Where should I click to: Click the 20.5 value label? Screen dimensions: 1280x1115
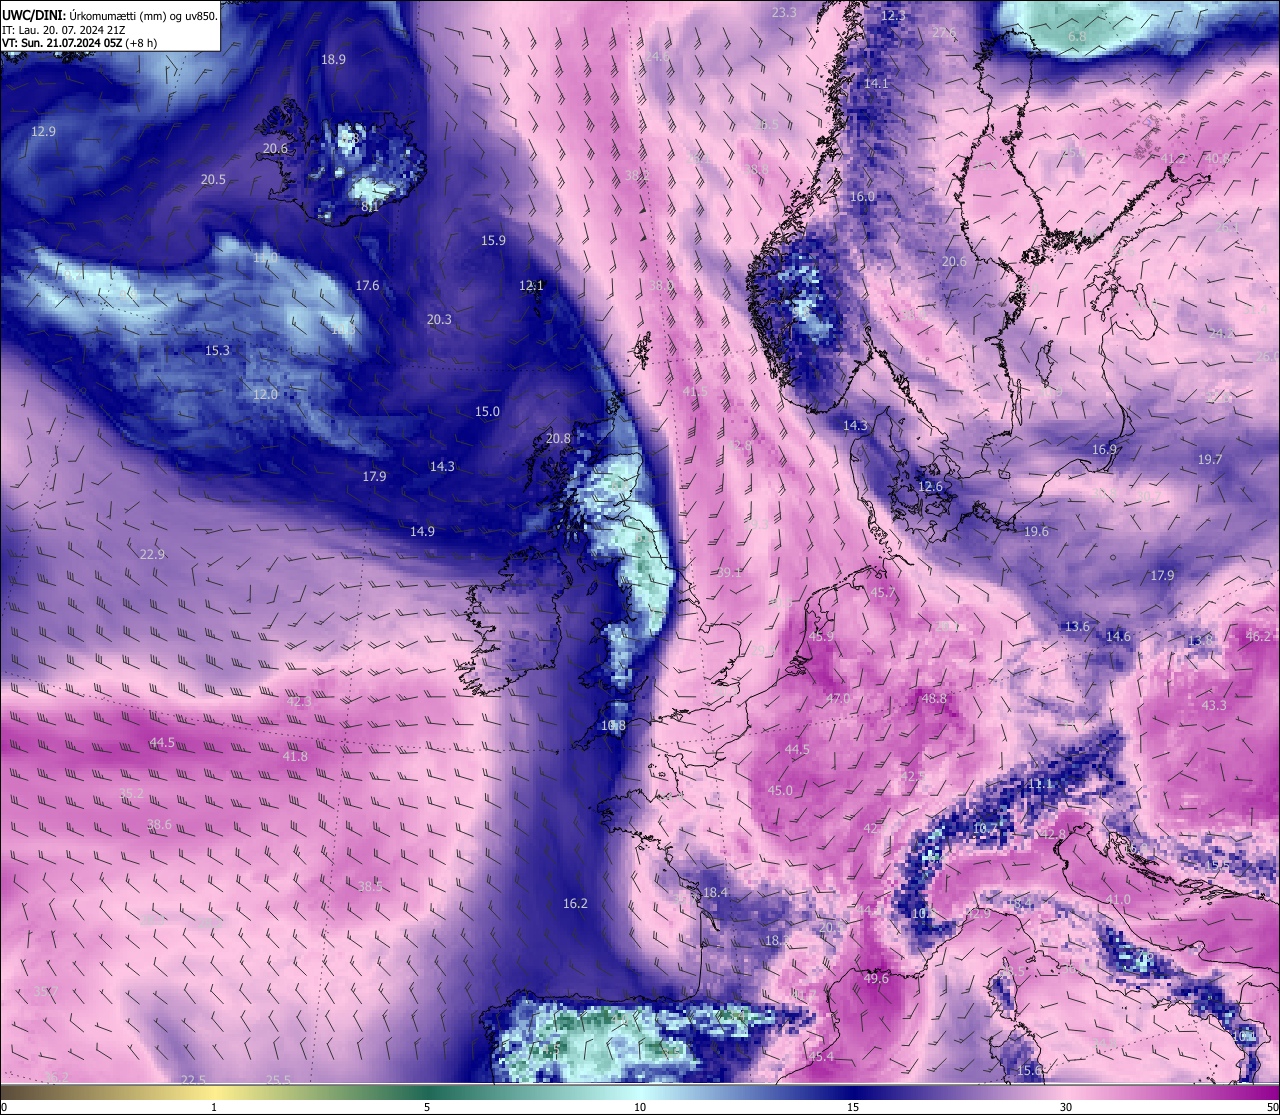click(213, 179)
